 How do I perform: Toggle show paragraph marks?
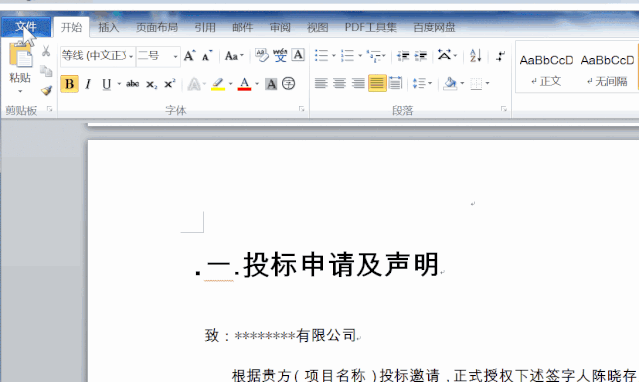tap(501, 55)
